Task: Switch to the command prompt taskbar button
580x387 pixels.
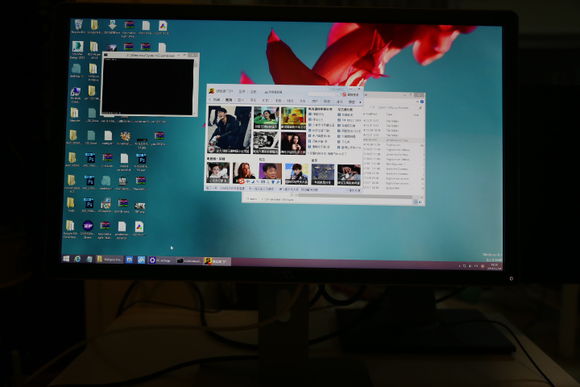Action: coord(189,261)
